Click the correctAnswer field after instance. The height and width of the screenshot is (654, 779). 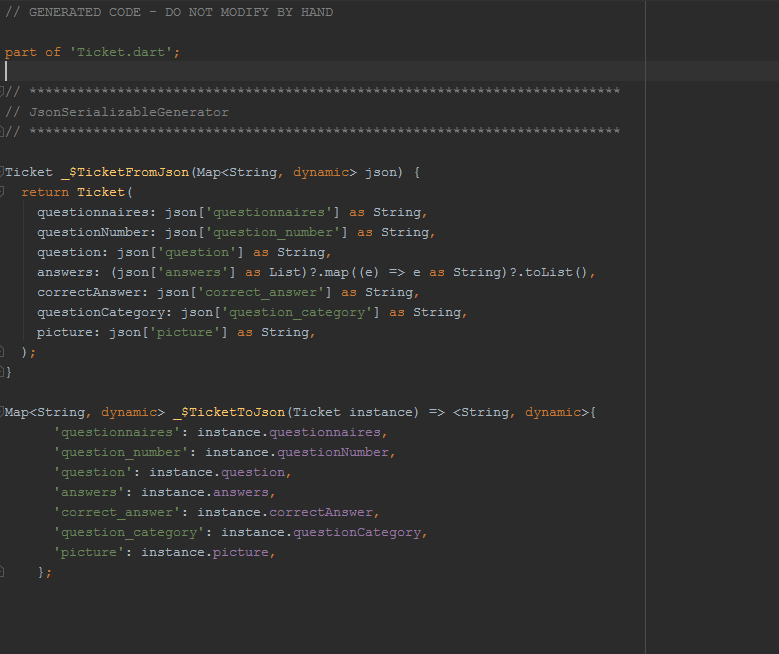pyautogui.click(x=321, y=512)
